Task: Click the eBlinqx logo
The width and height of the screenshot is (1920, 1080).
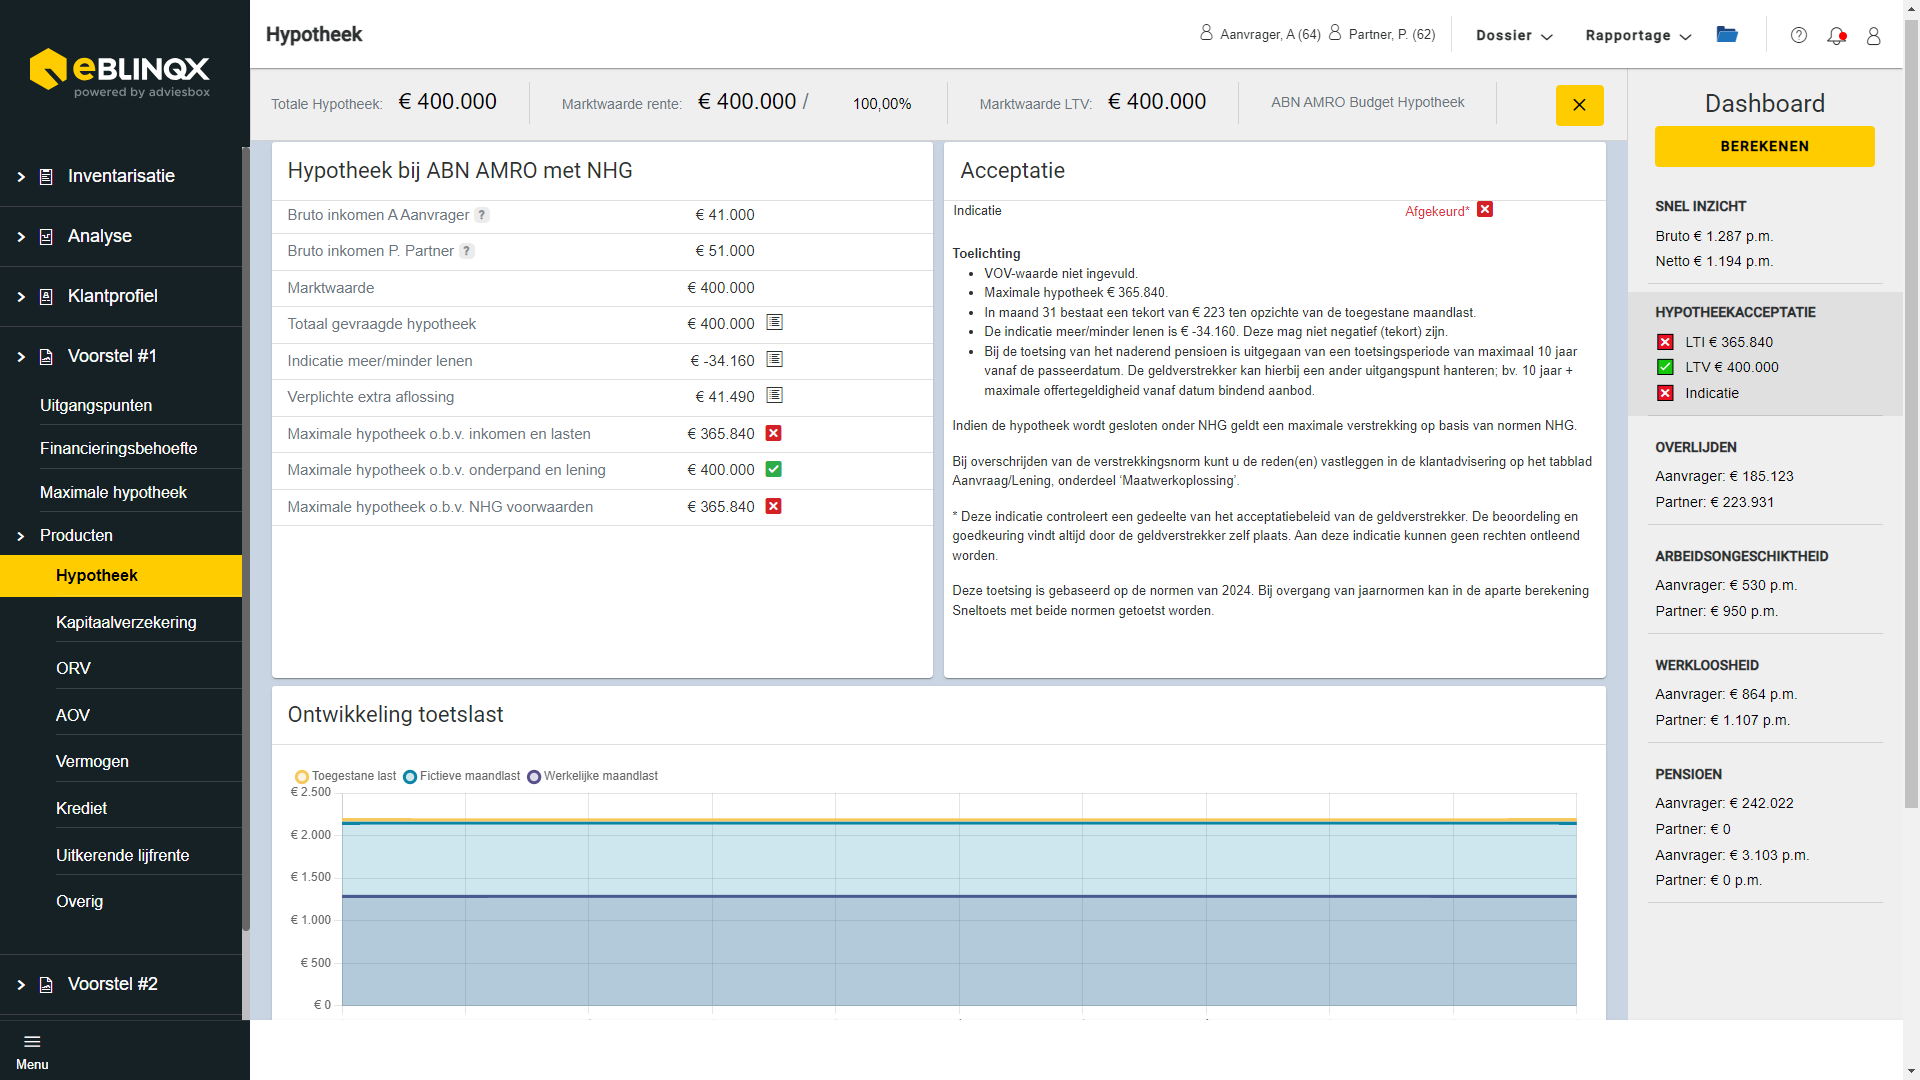Action: pyautogui.click(x=120, y=72)
